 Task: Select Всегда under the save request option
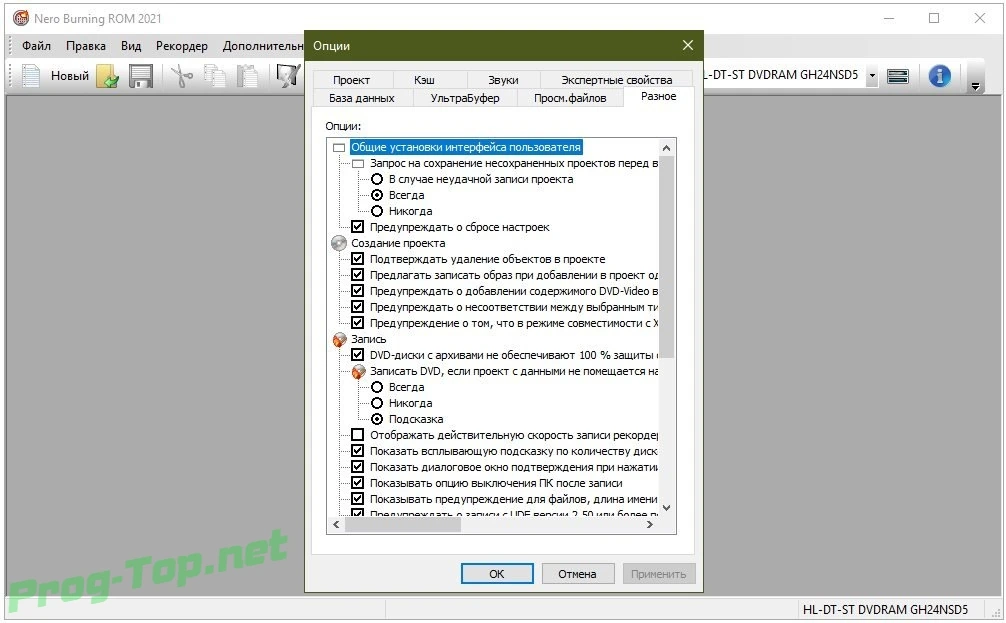click(x=377, y=195)
